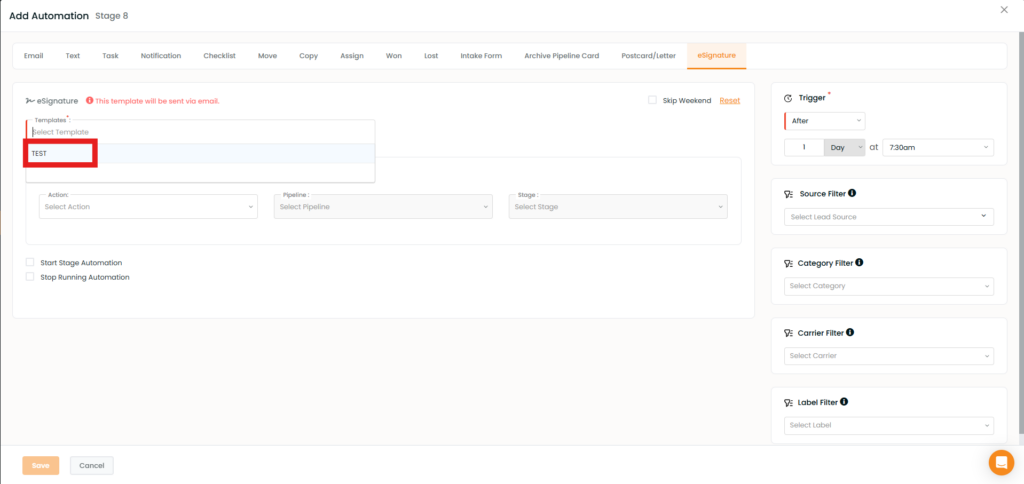Click the Cancel button

[91, 466]
